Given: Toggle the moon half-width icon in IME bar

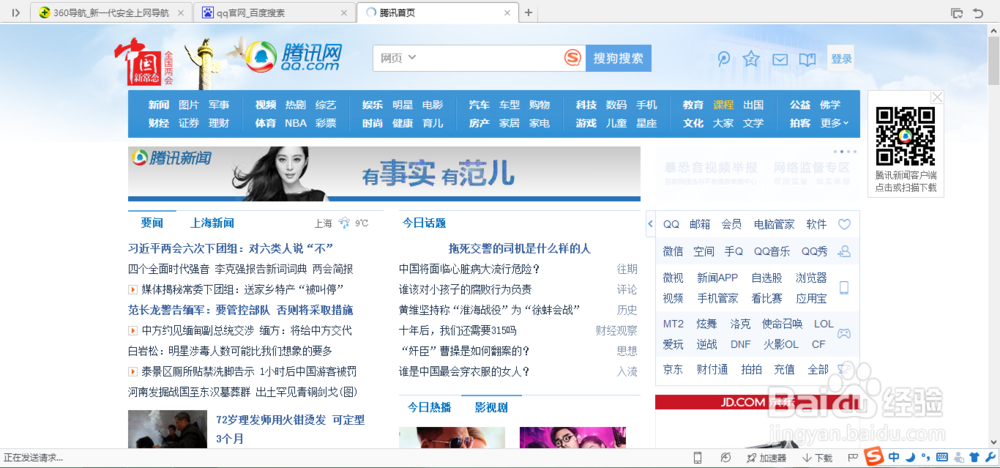Looking at the screenshot, I should [911, 457].
